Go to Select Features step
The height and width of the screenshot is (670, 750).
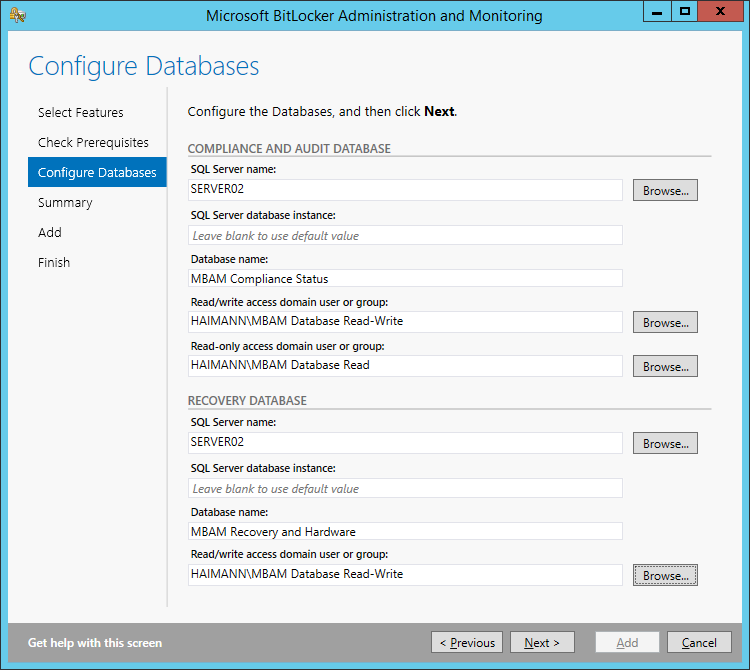80,112
